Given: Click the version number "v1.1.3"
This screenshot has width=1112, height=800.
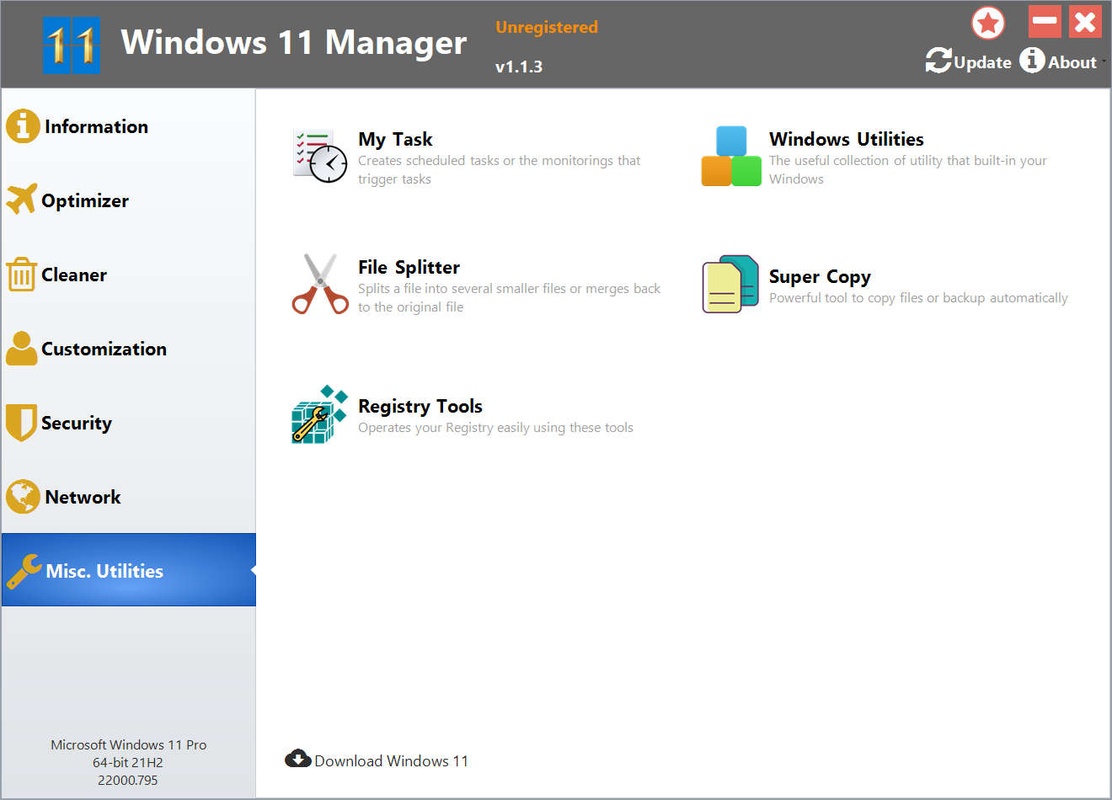Looking at the screenshot, I should click(519, 67).
